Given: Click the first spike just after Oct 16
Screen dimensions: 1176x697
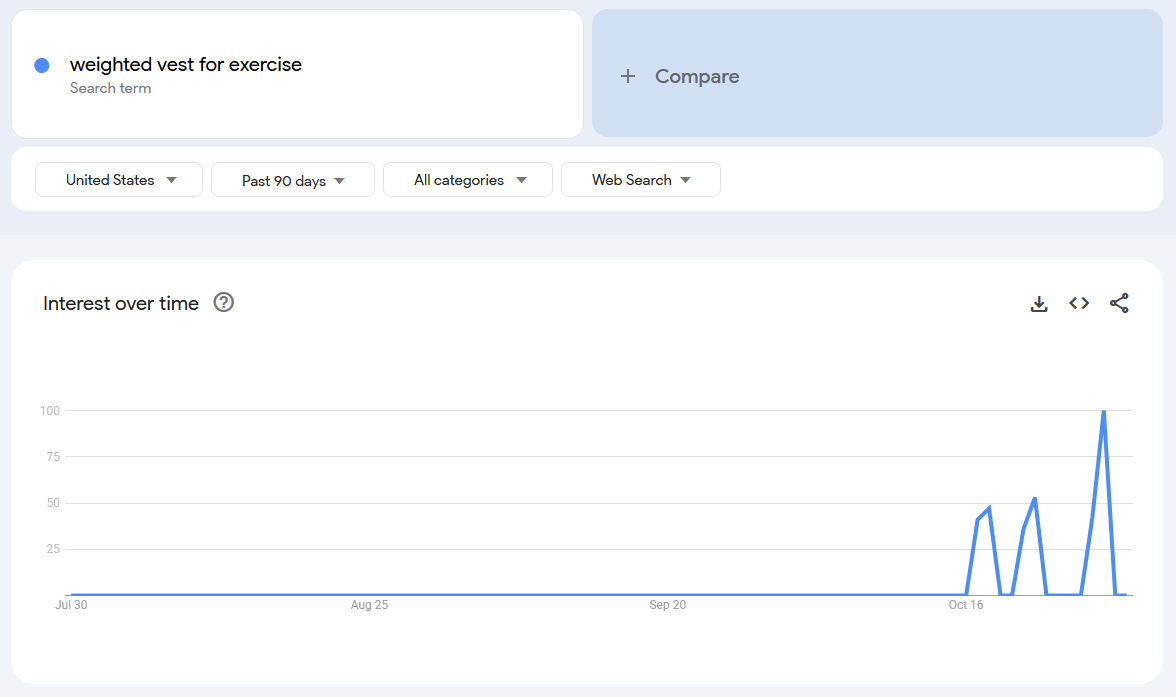Looking at the screenshot, I should point(989,508).
